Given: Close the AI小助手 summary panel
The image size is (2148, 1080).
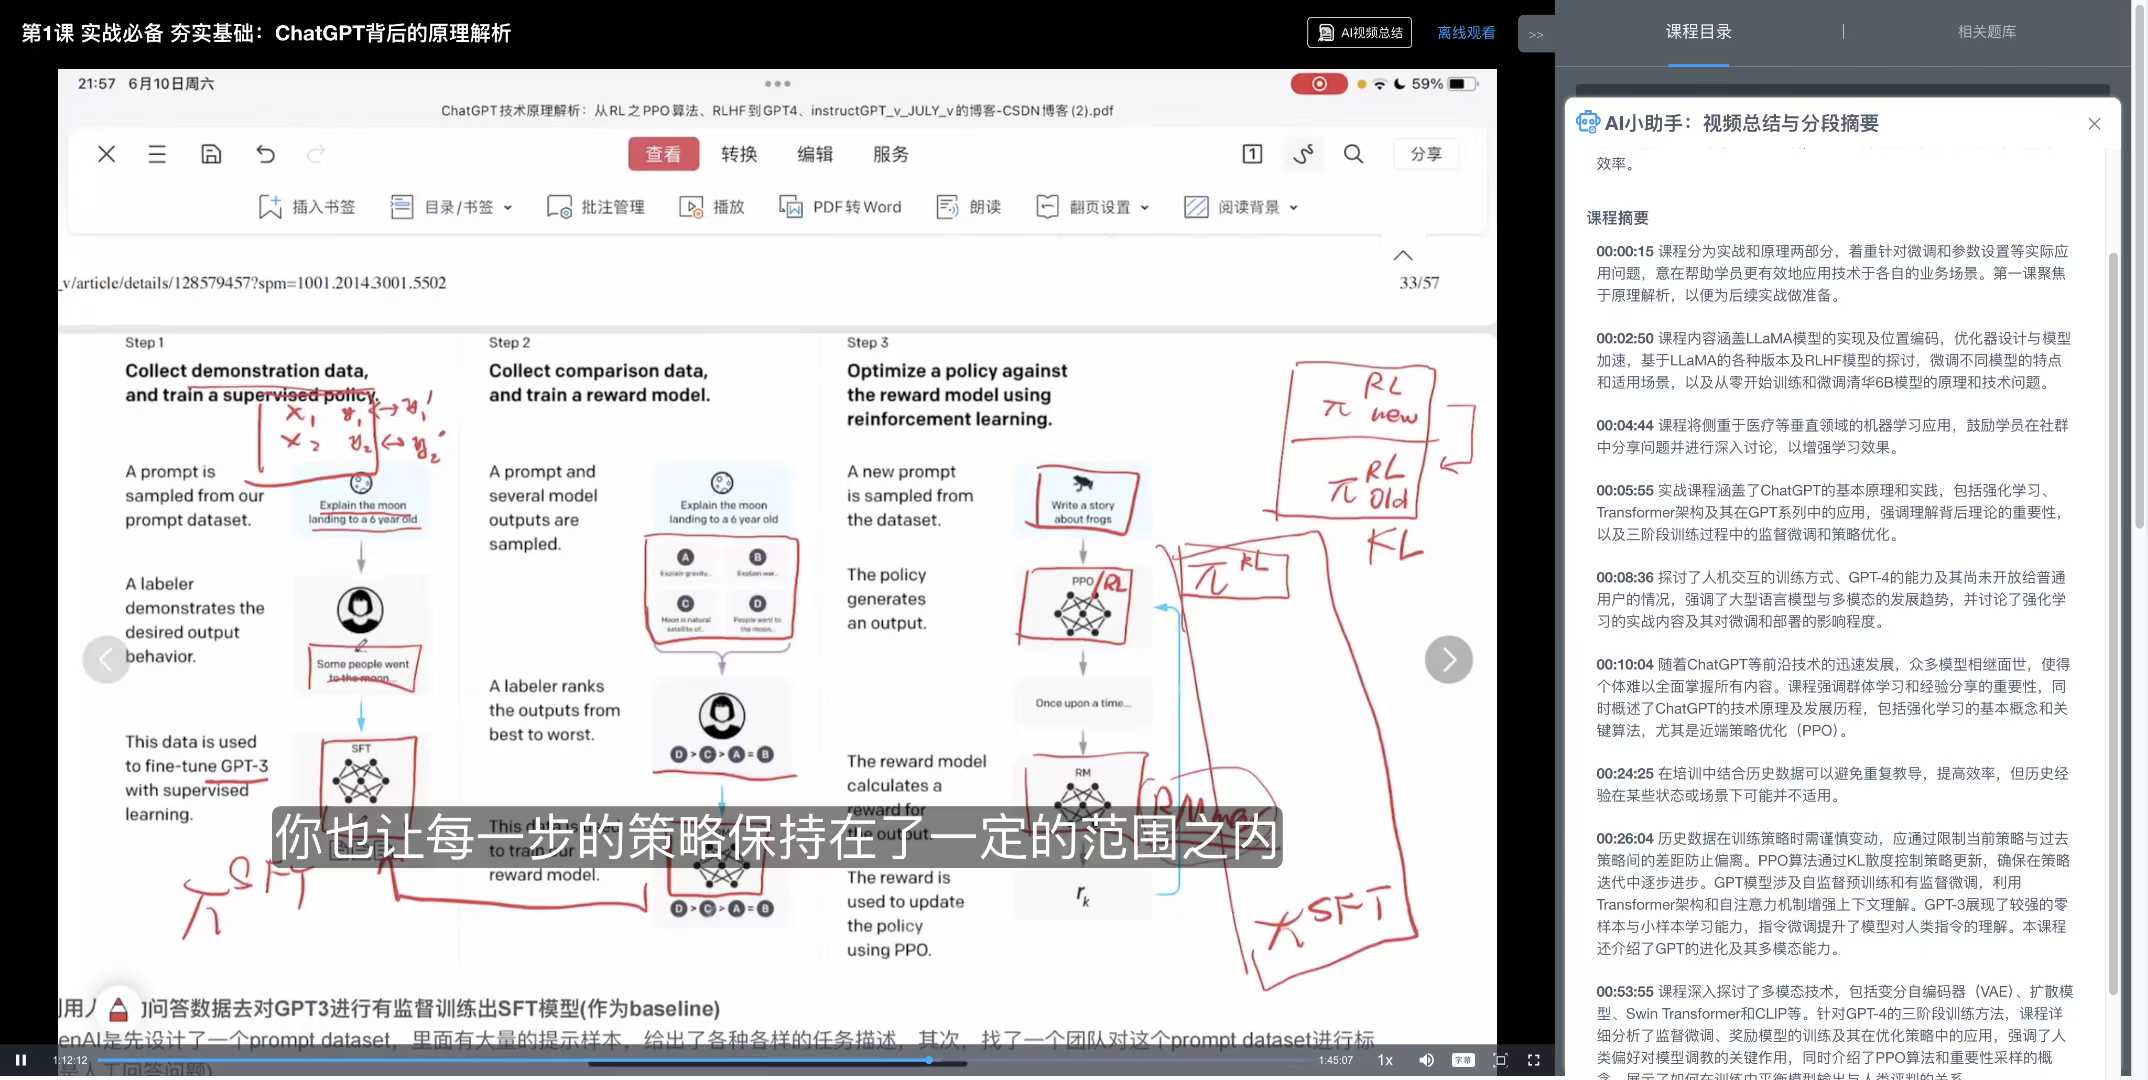Looking at the screenshot, I should click(2094, 124).
